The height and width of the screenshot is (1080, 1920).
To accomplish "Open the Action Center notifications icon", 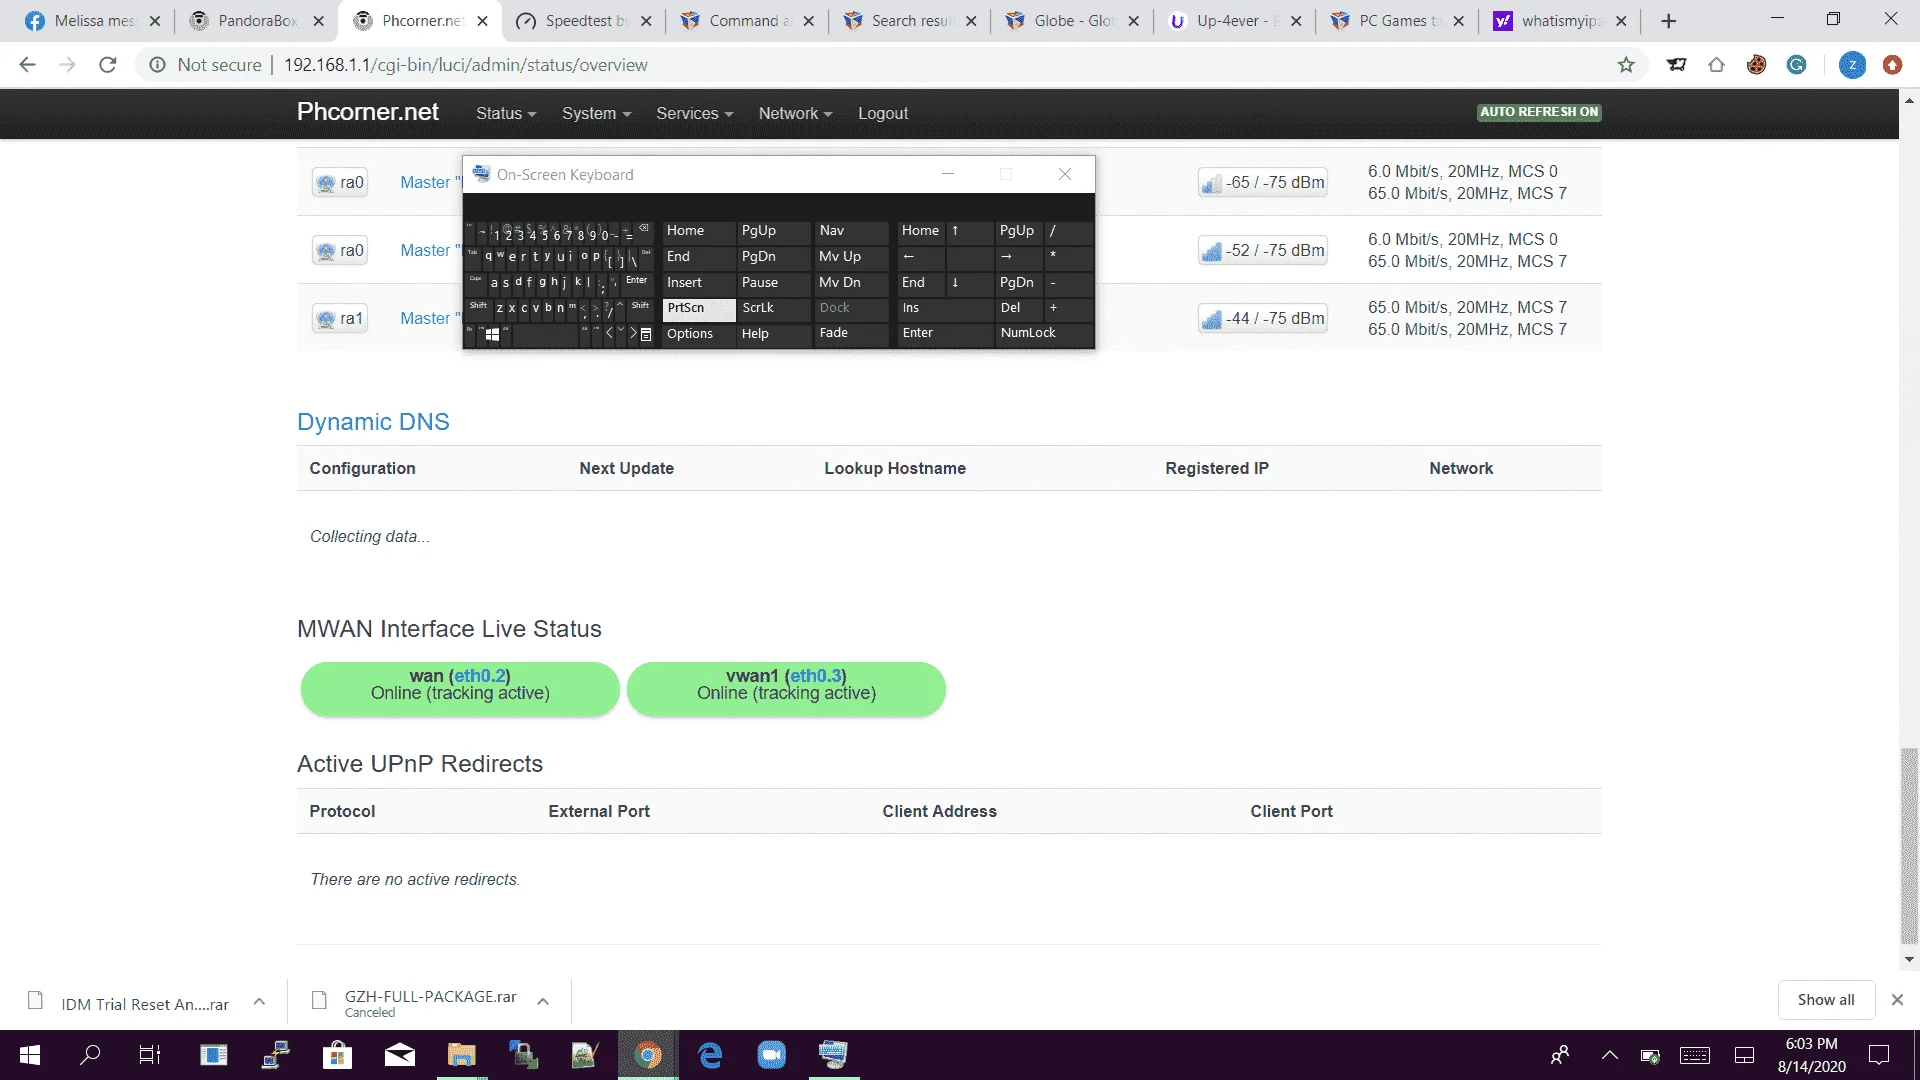I will 1879,1055.
